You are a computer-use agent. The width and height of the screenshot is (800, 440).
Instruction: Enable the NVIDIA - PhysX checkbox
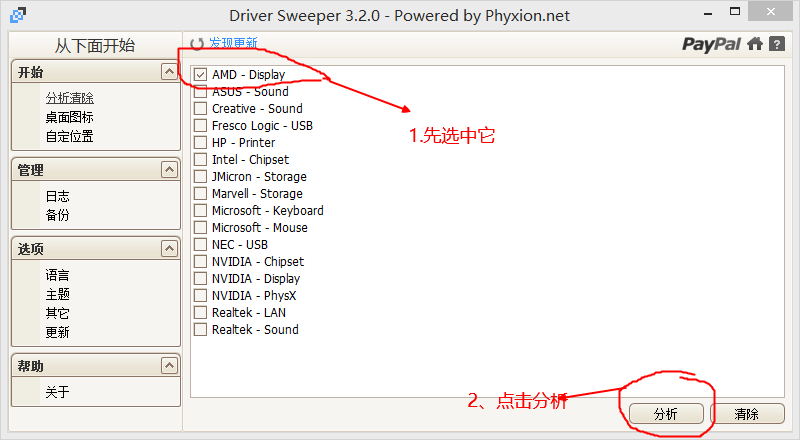point(201,296)
